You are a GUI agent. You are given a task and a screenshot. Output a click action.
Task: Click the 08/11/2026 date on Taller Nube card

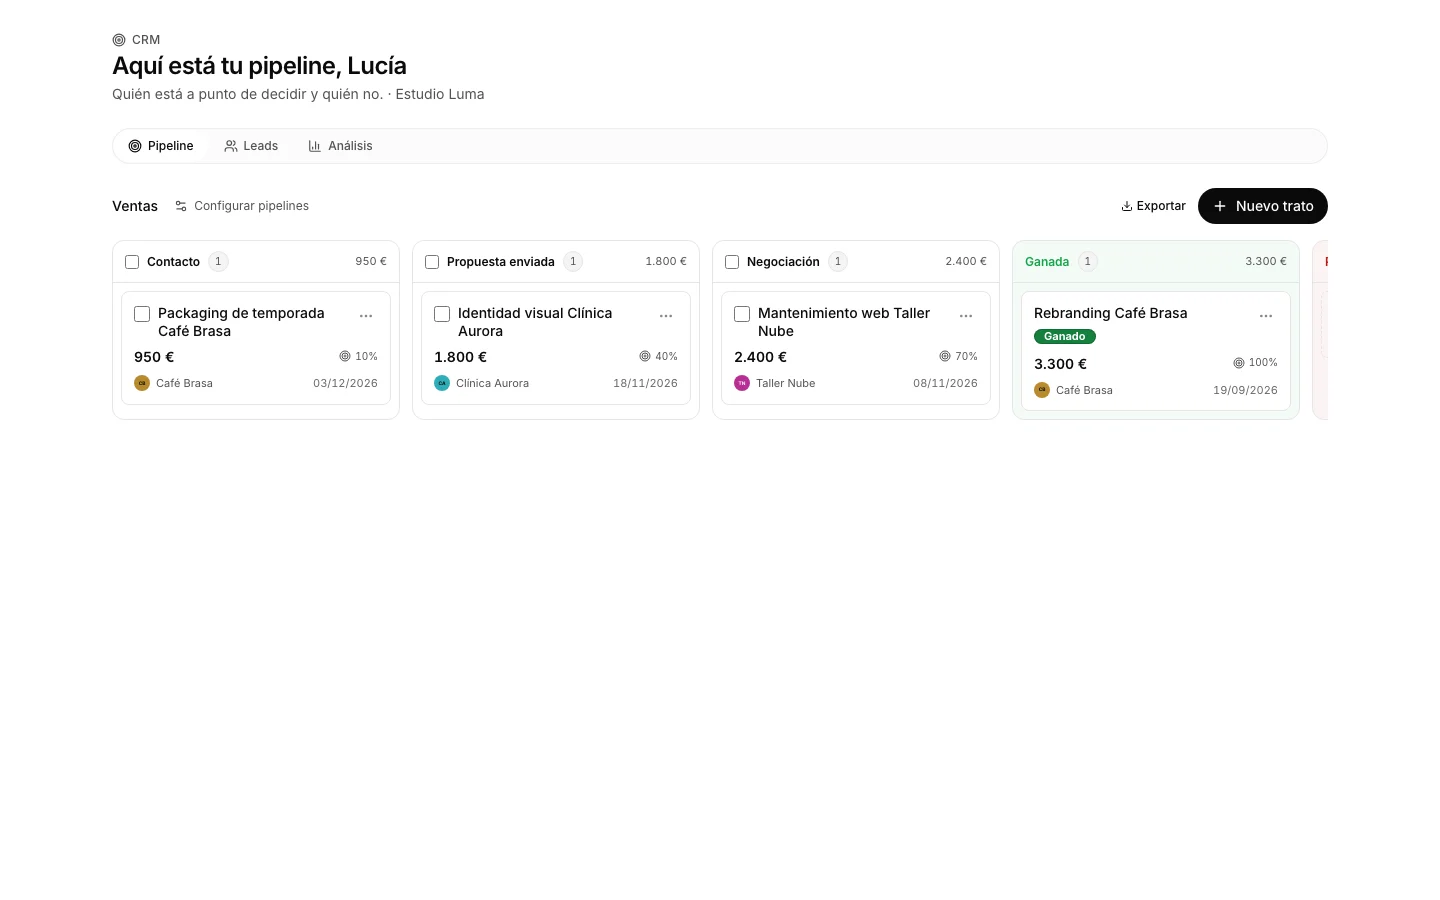[x=945, y=383]
